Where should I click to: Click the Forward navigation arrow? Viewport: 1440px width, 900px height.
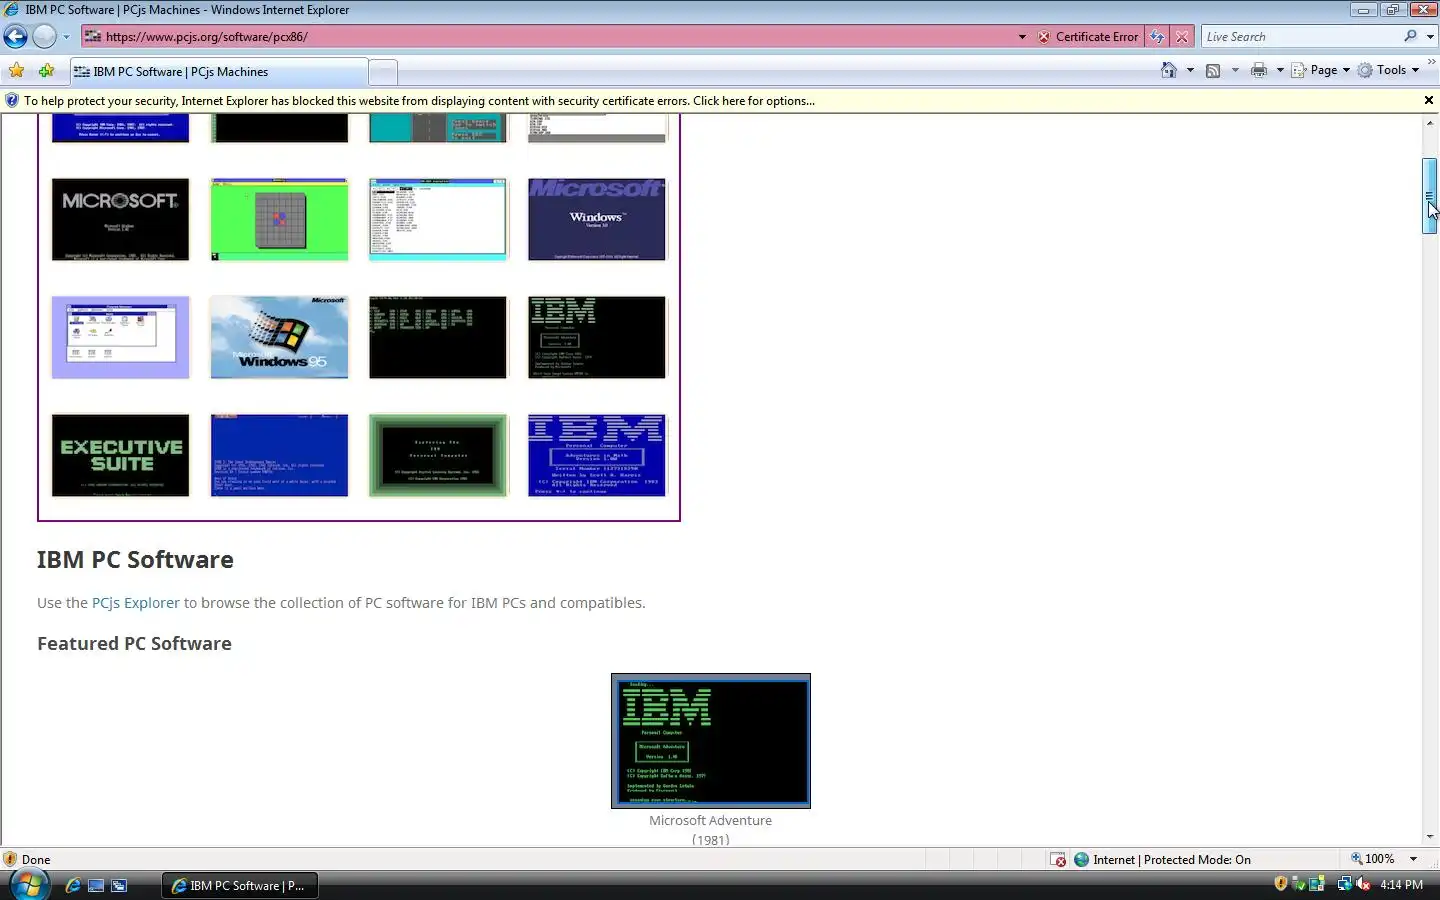coord(44,37)
